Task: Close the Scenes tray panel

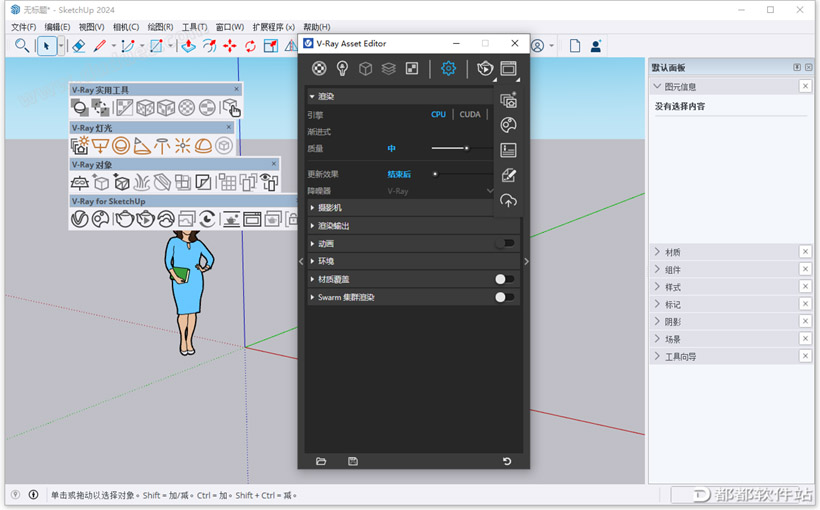Action: pyautogui.click(x=805, y=338)
